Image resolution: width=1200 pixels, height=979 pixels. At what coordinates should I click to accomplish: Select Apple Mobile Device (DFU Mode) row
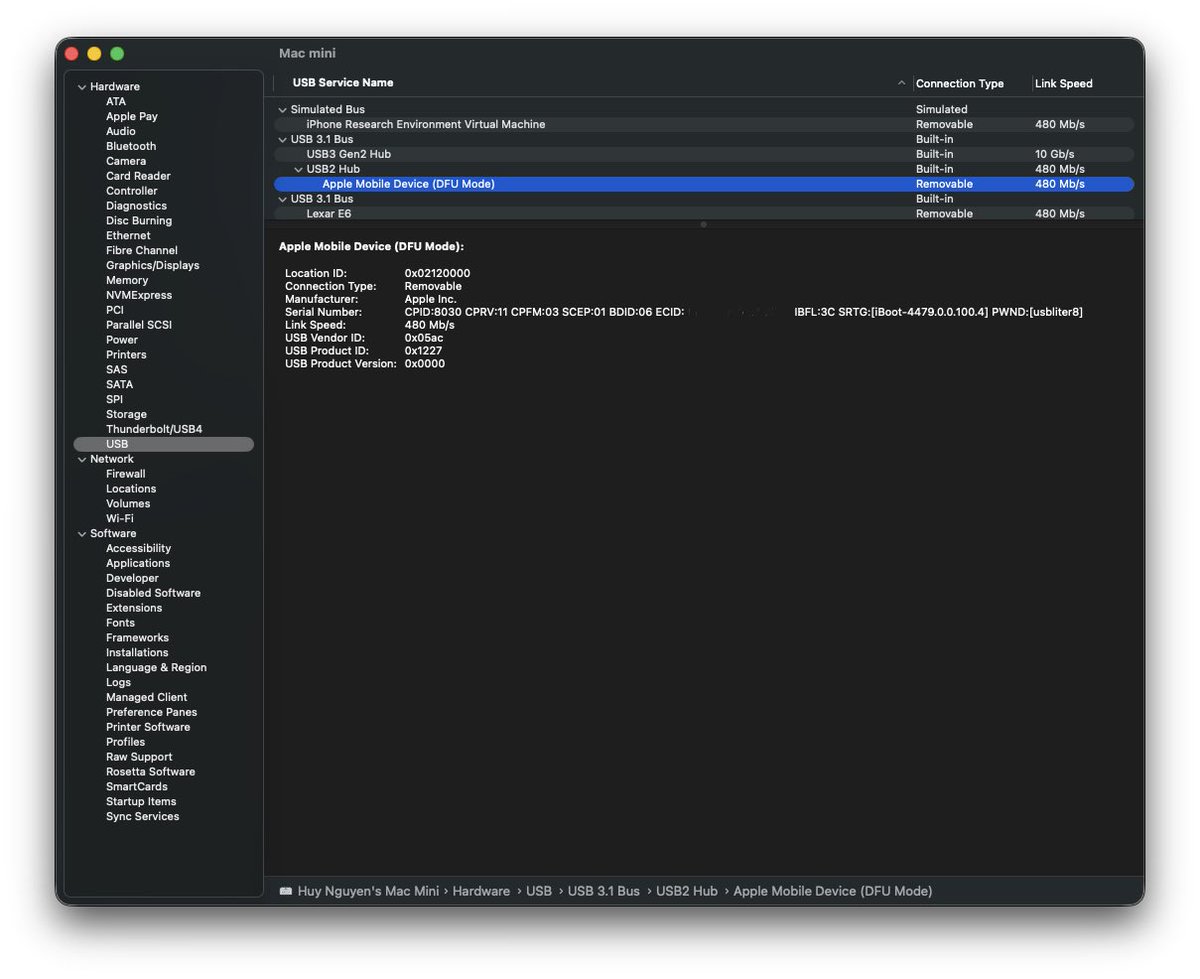pos(704,184)
